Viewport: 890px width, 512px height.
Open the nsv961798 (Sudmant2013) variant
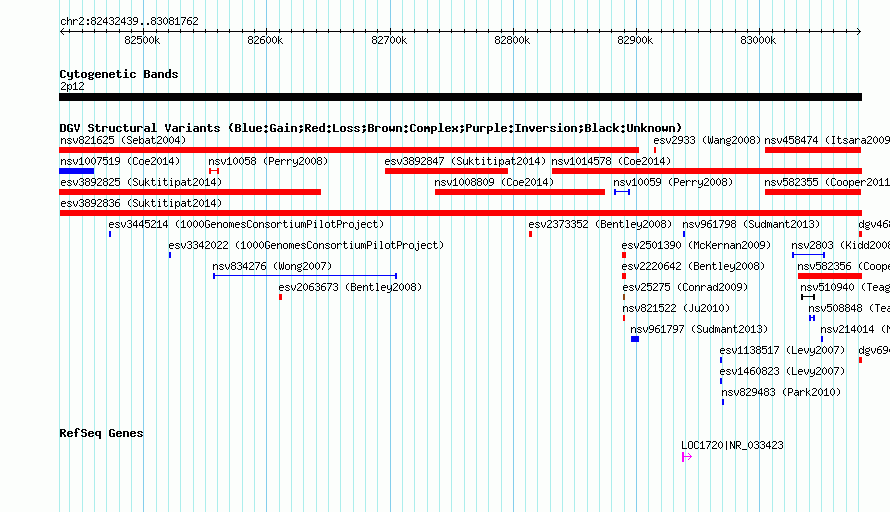[x=751, y=224]
